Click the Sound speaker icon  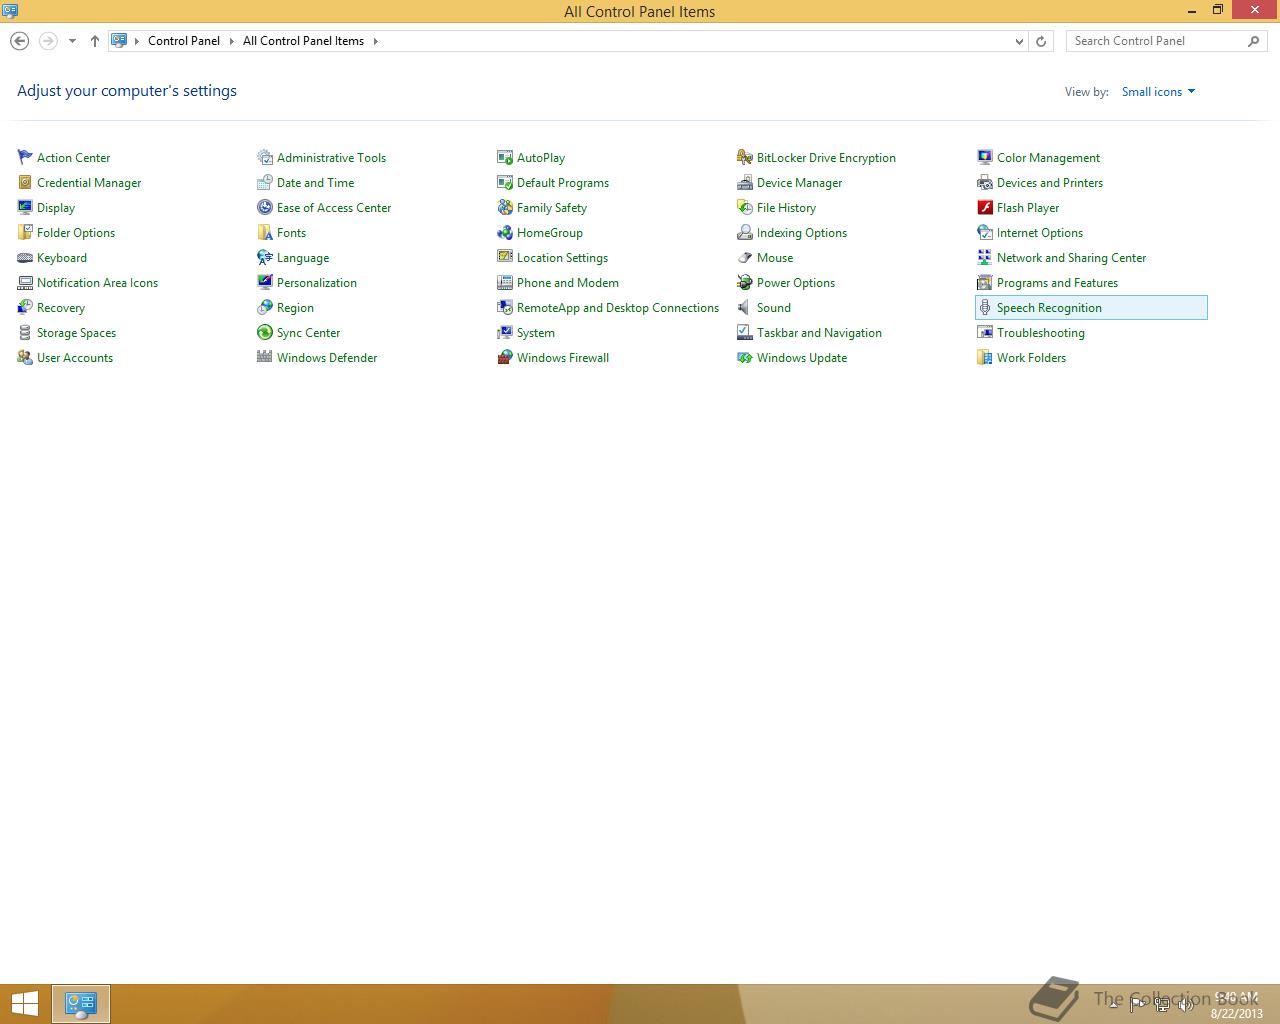pyautogui.click(x=745, y=307)
